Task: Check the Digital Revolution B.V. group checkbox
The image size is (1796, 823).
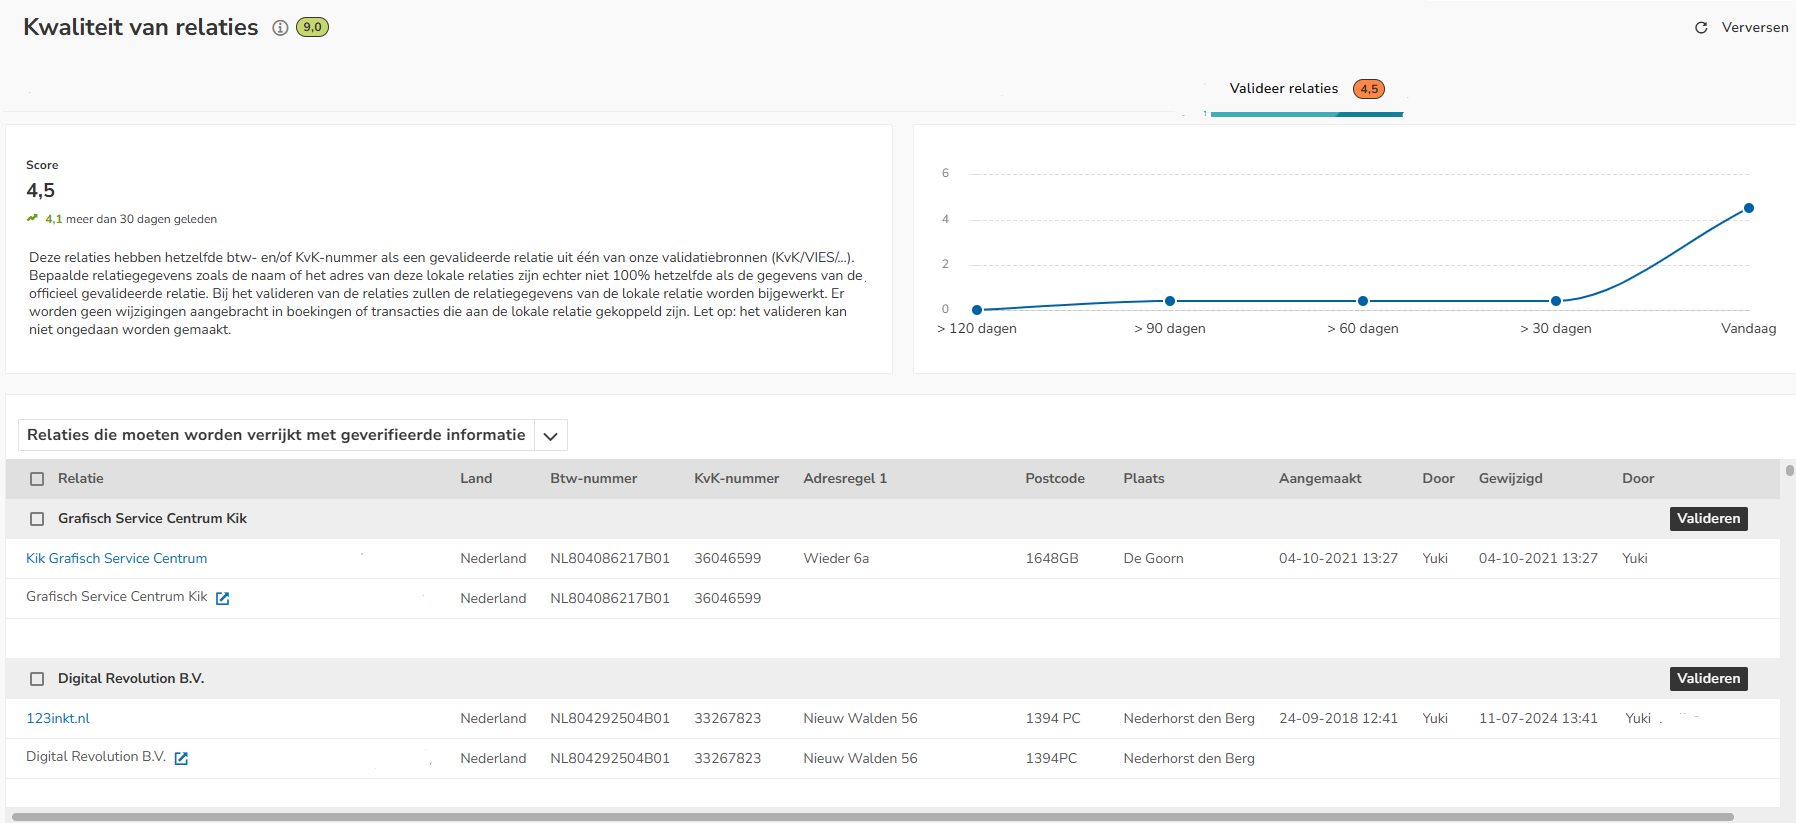Action: click(37, 679)
